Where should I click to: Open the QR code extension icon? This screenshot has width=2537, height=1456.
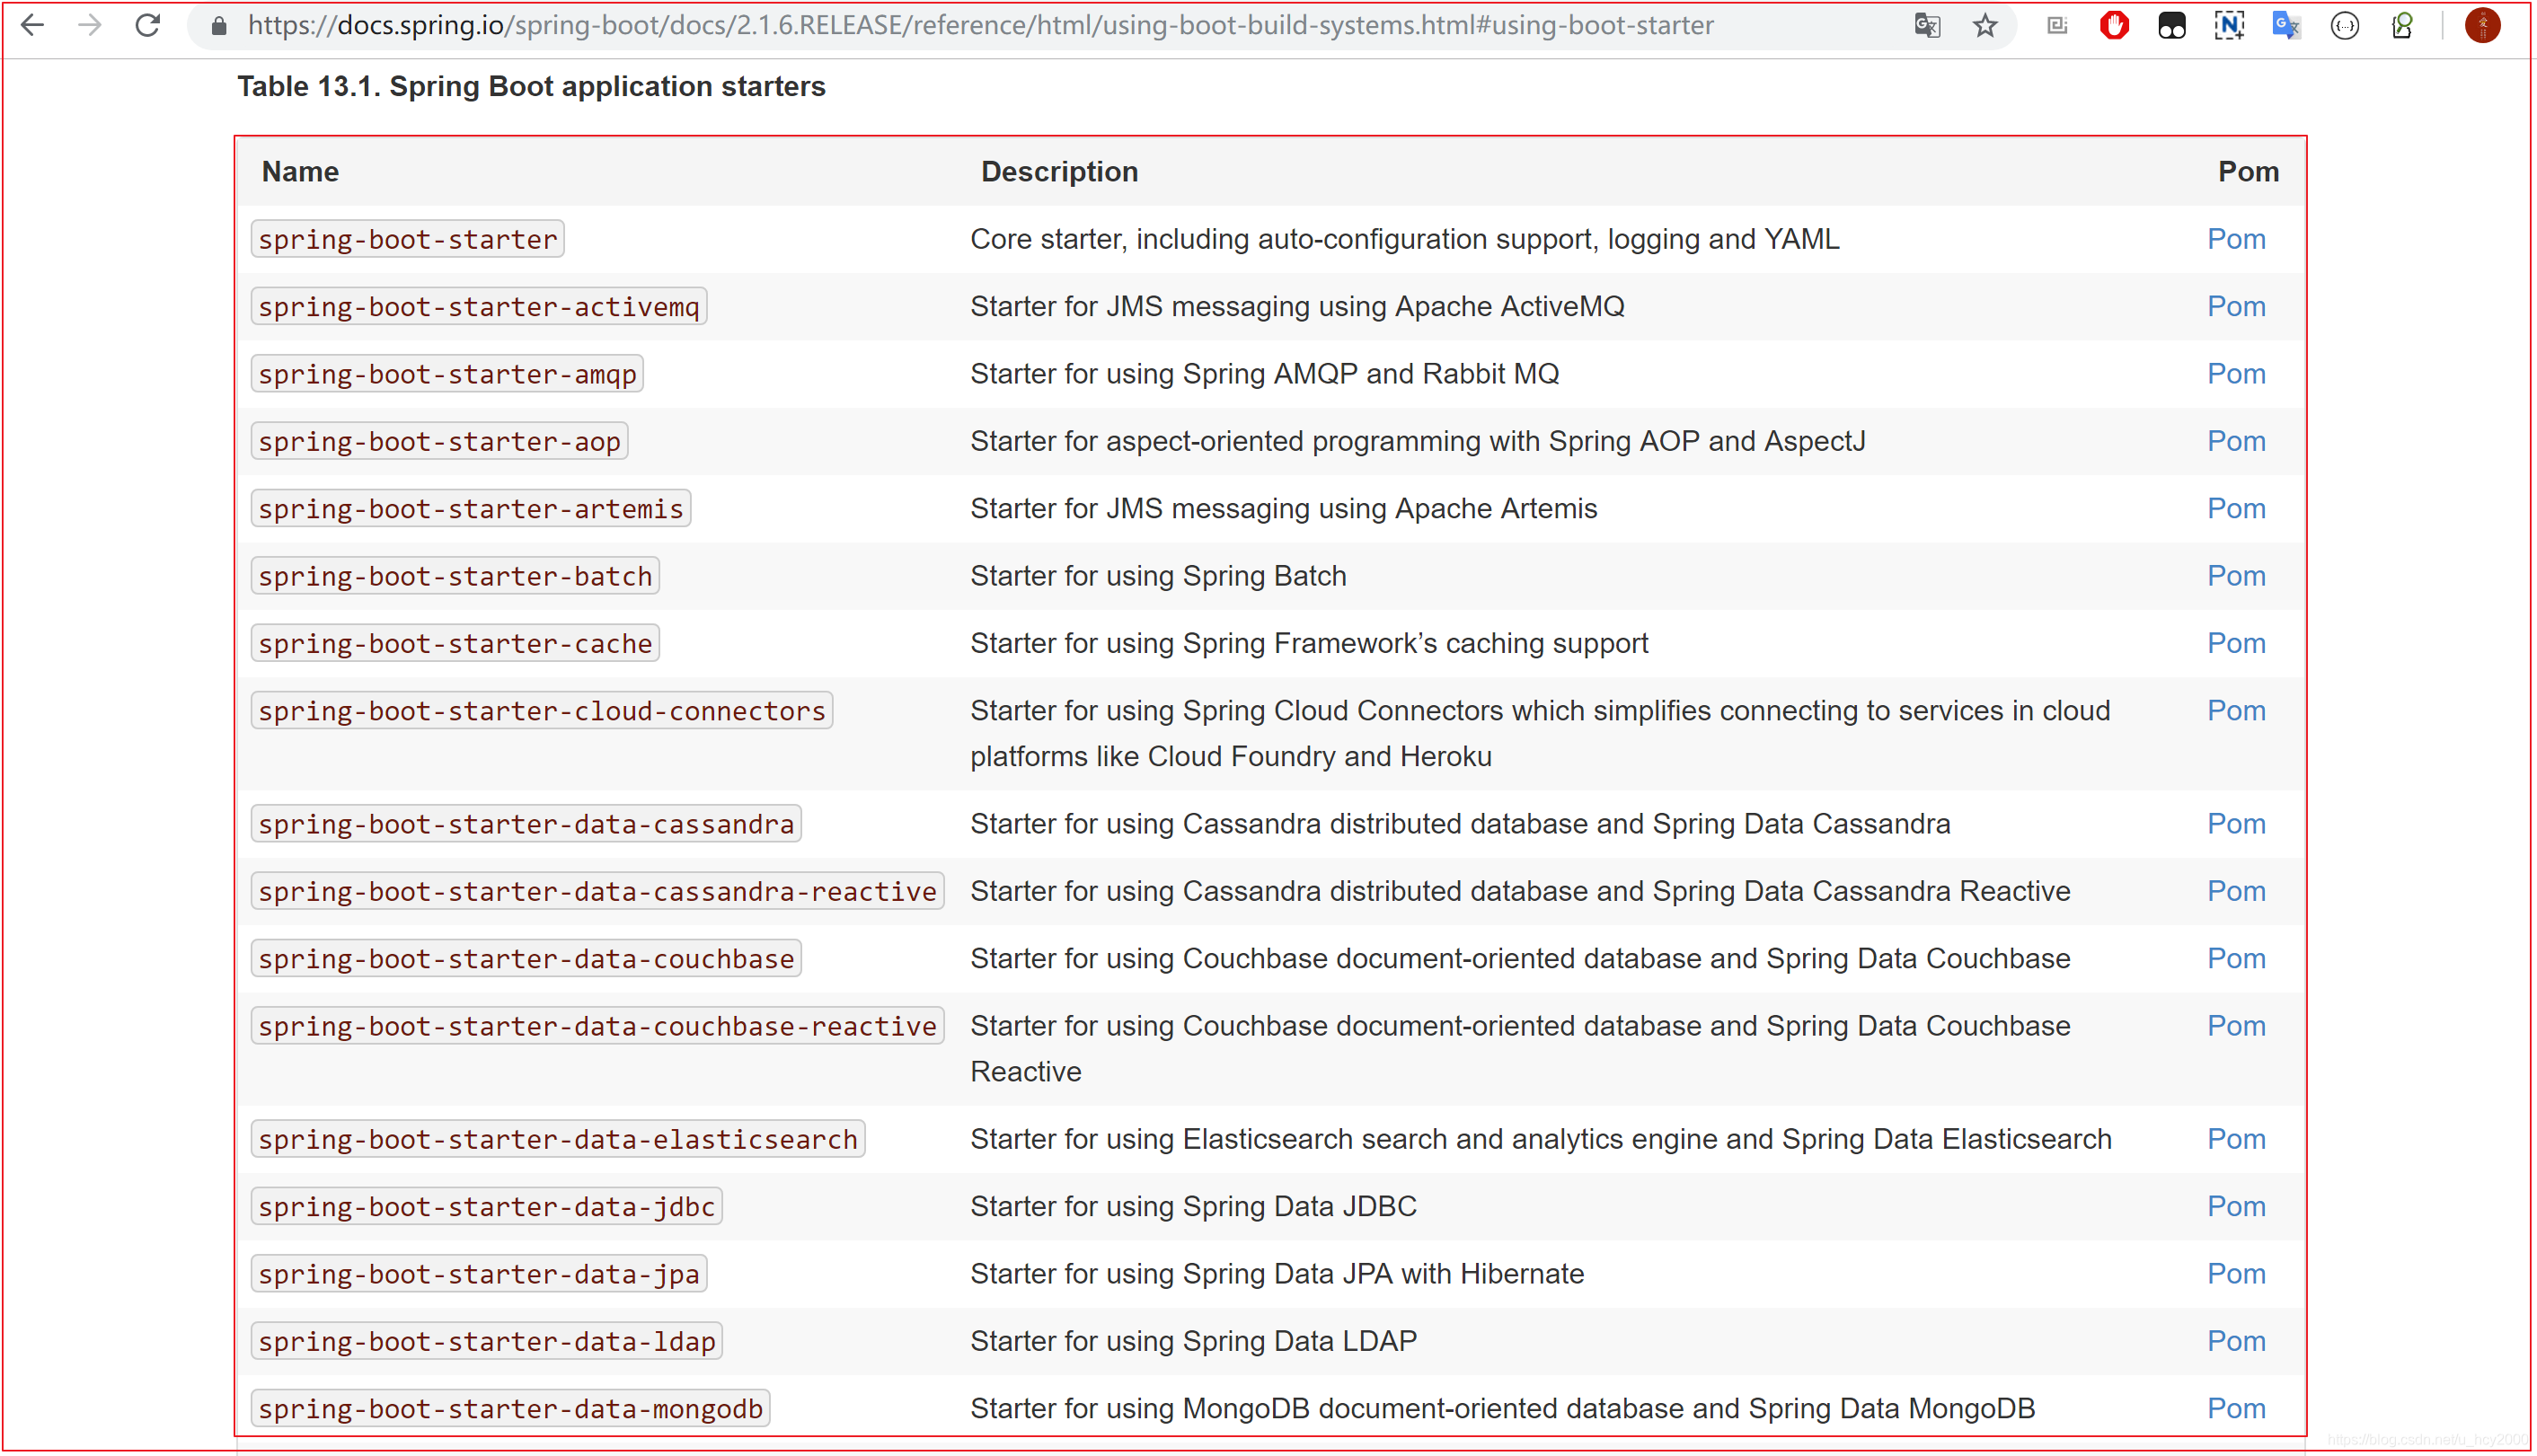pyautogui.click(x=2057, y=25)
